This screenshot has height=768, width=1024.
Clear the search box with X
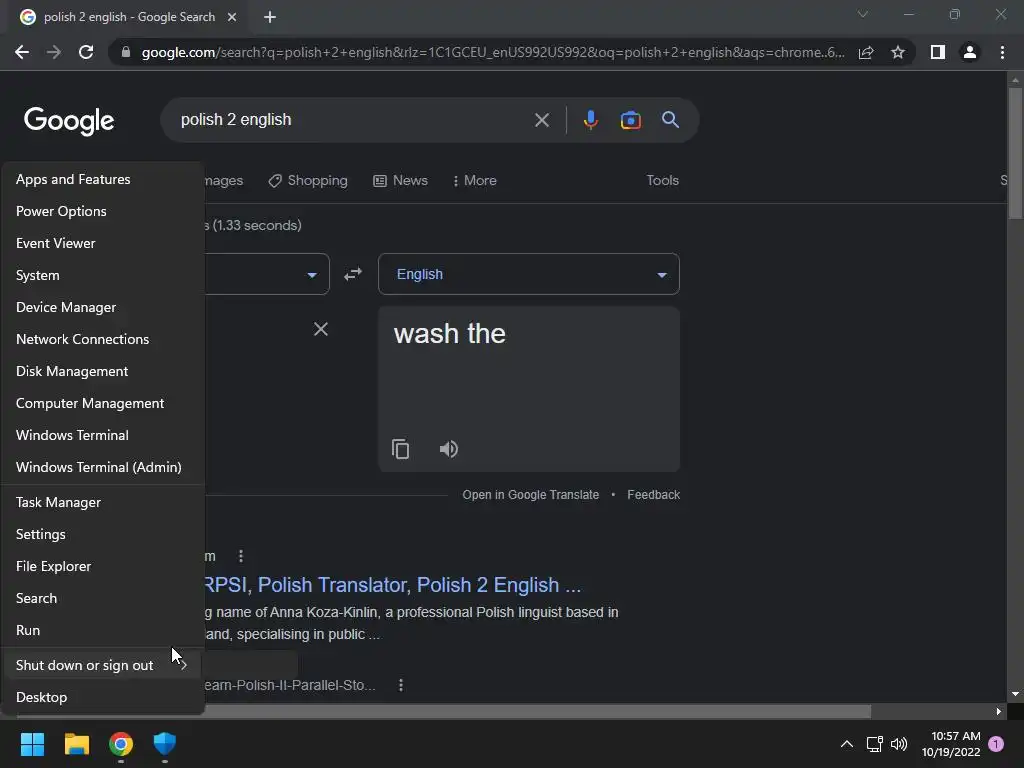(x=541, y=120)
